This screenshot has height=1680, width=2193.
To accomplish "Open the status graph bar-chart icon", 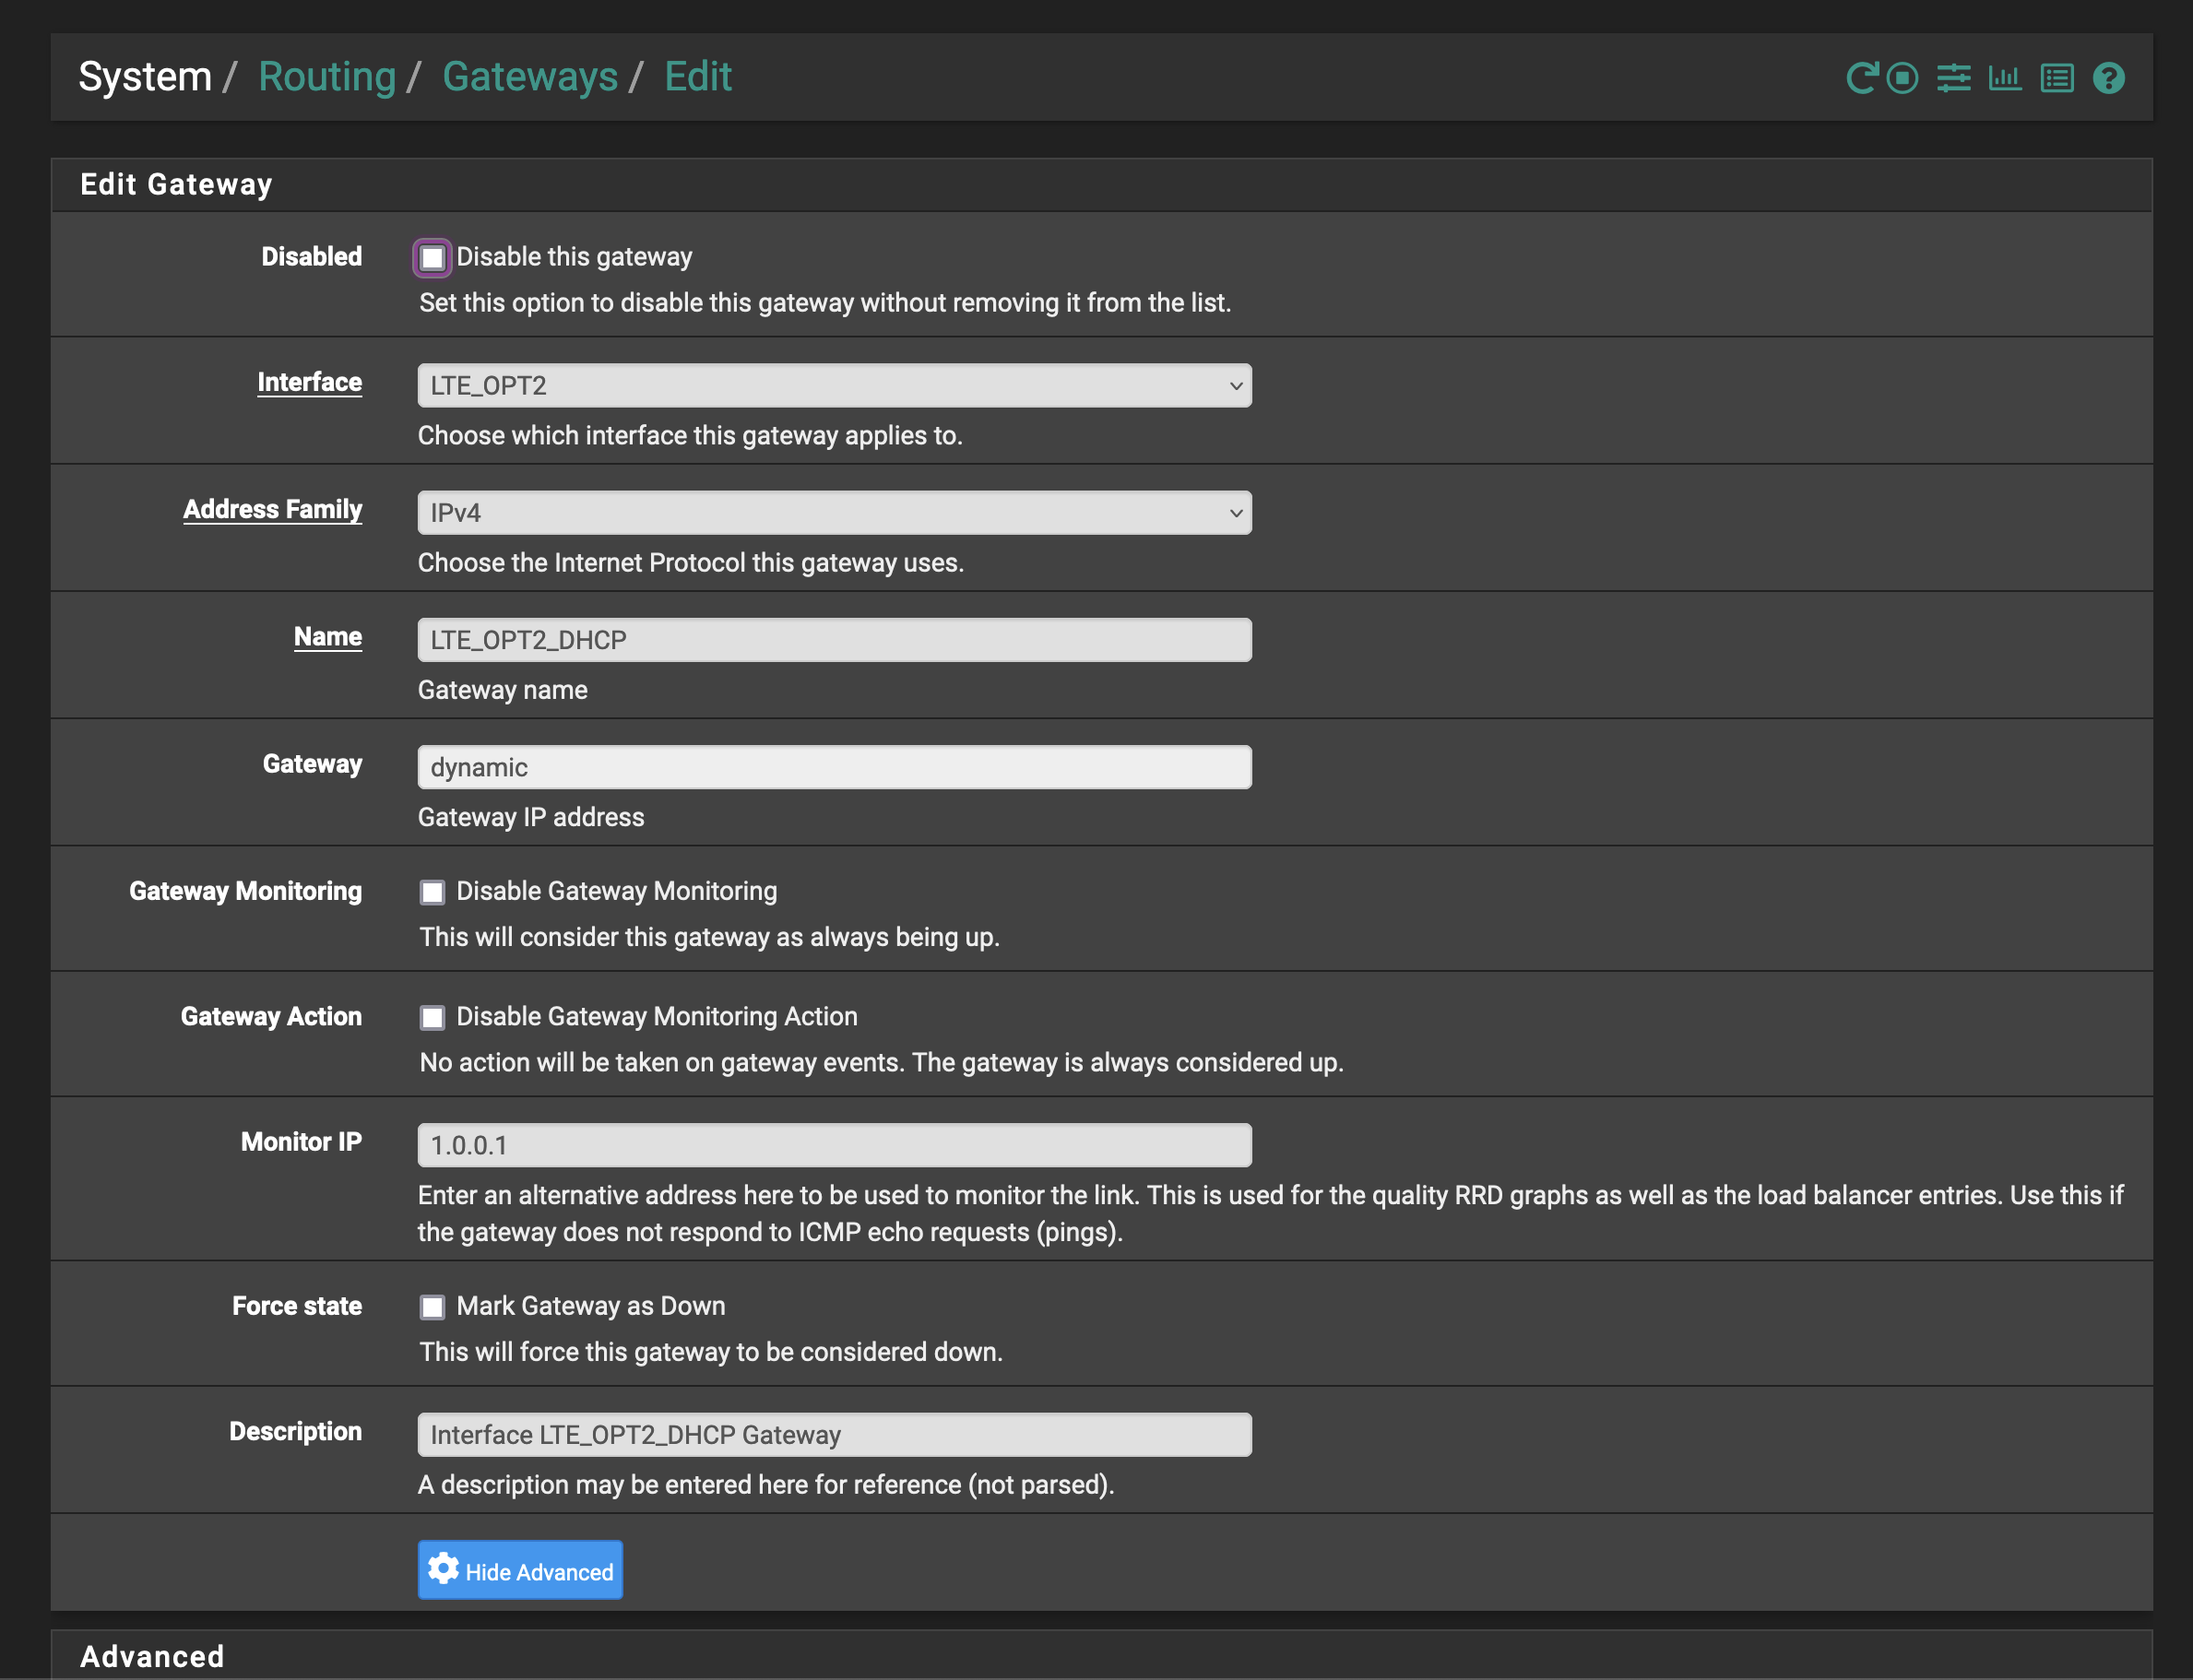I will tap(2005, 78).
